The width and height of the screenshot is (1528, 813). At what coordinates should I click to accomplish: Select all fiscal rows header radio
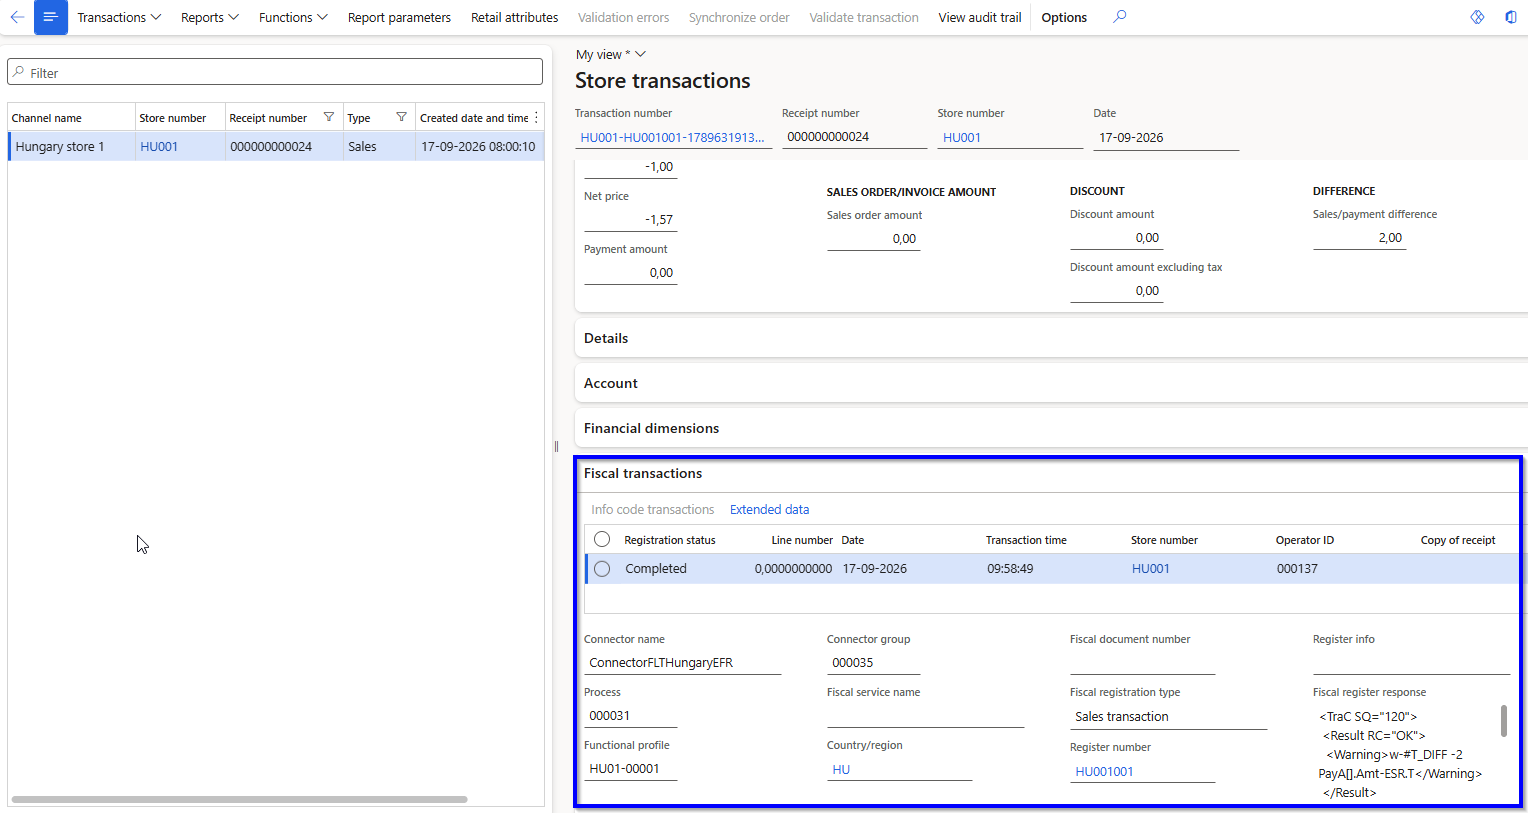602,539
